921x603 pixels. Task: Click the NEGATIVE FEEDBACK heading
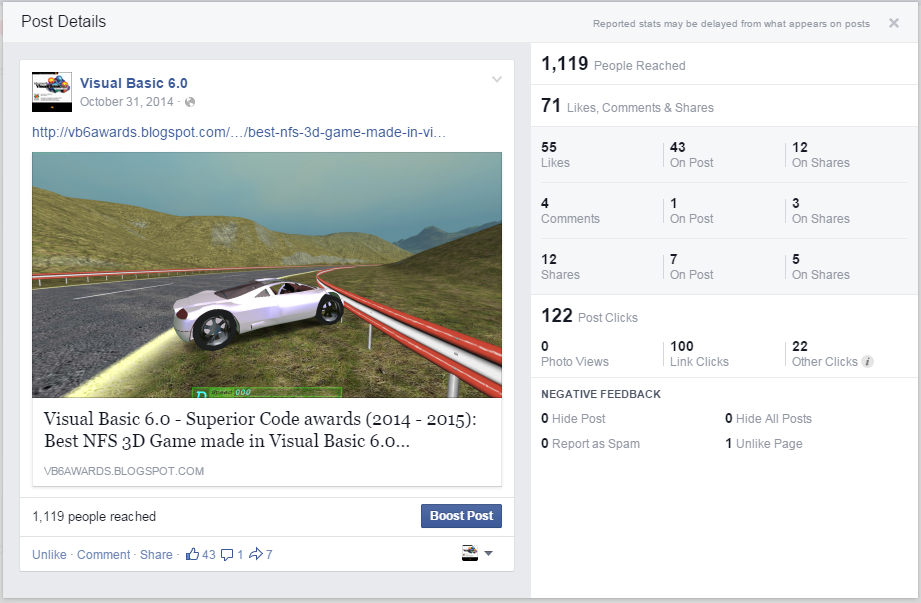click(601, 394)
